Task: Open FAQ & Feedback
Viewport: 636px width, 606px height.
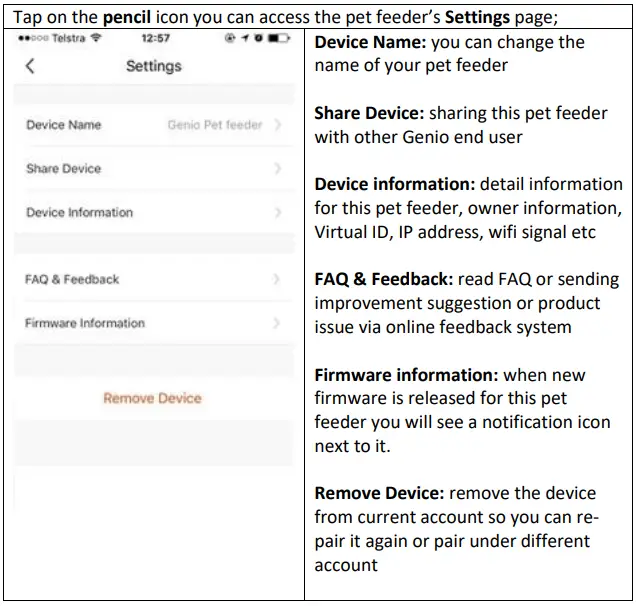Action: pos(72,280)
